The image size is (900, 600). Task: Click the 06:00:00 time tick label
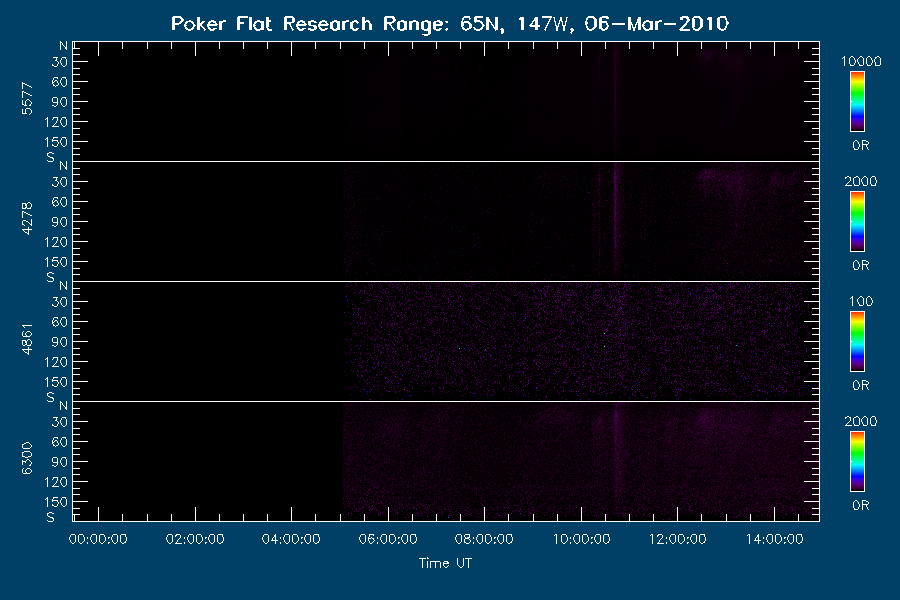[x=388, y=539]
